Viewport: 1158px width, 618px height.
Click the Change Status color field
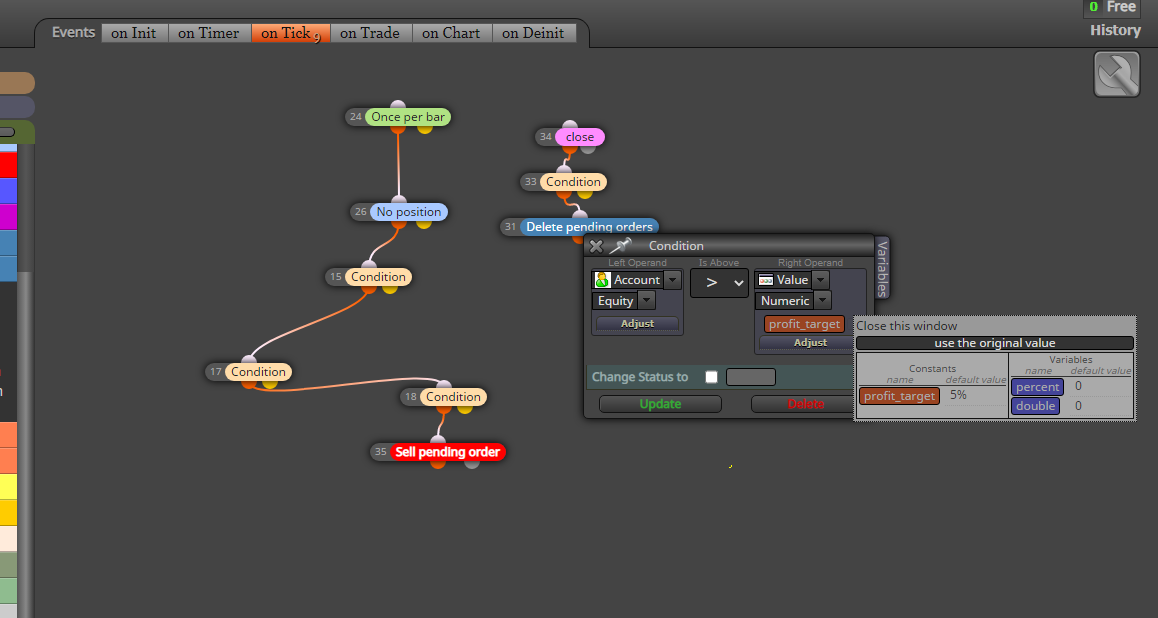pos(750,377)
